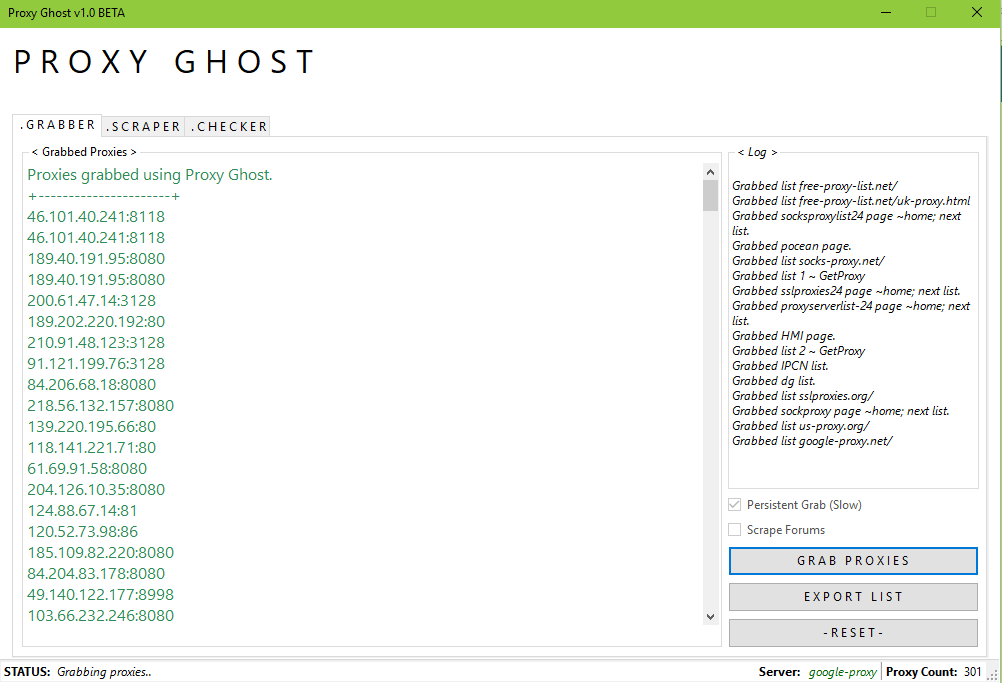Click the EXPORT LIST button
Image resolution: width=1002 pixels, height=683 pixels.
point(853,597)
